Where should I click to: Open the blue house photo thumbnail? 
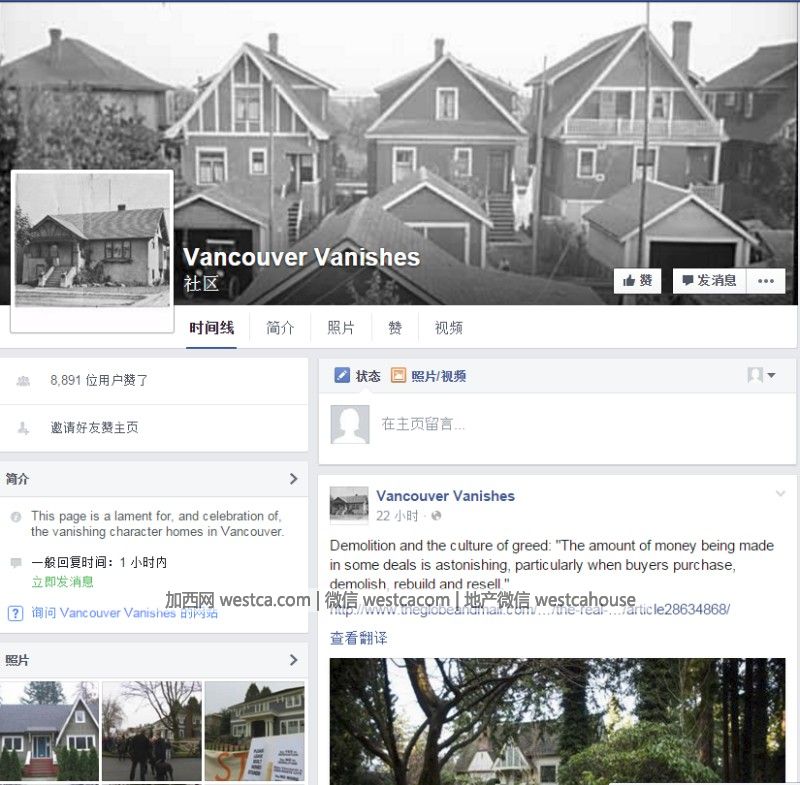(49, 731)
